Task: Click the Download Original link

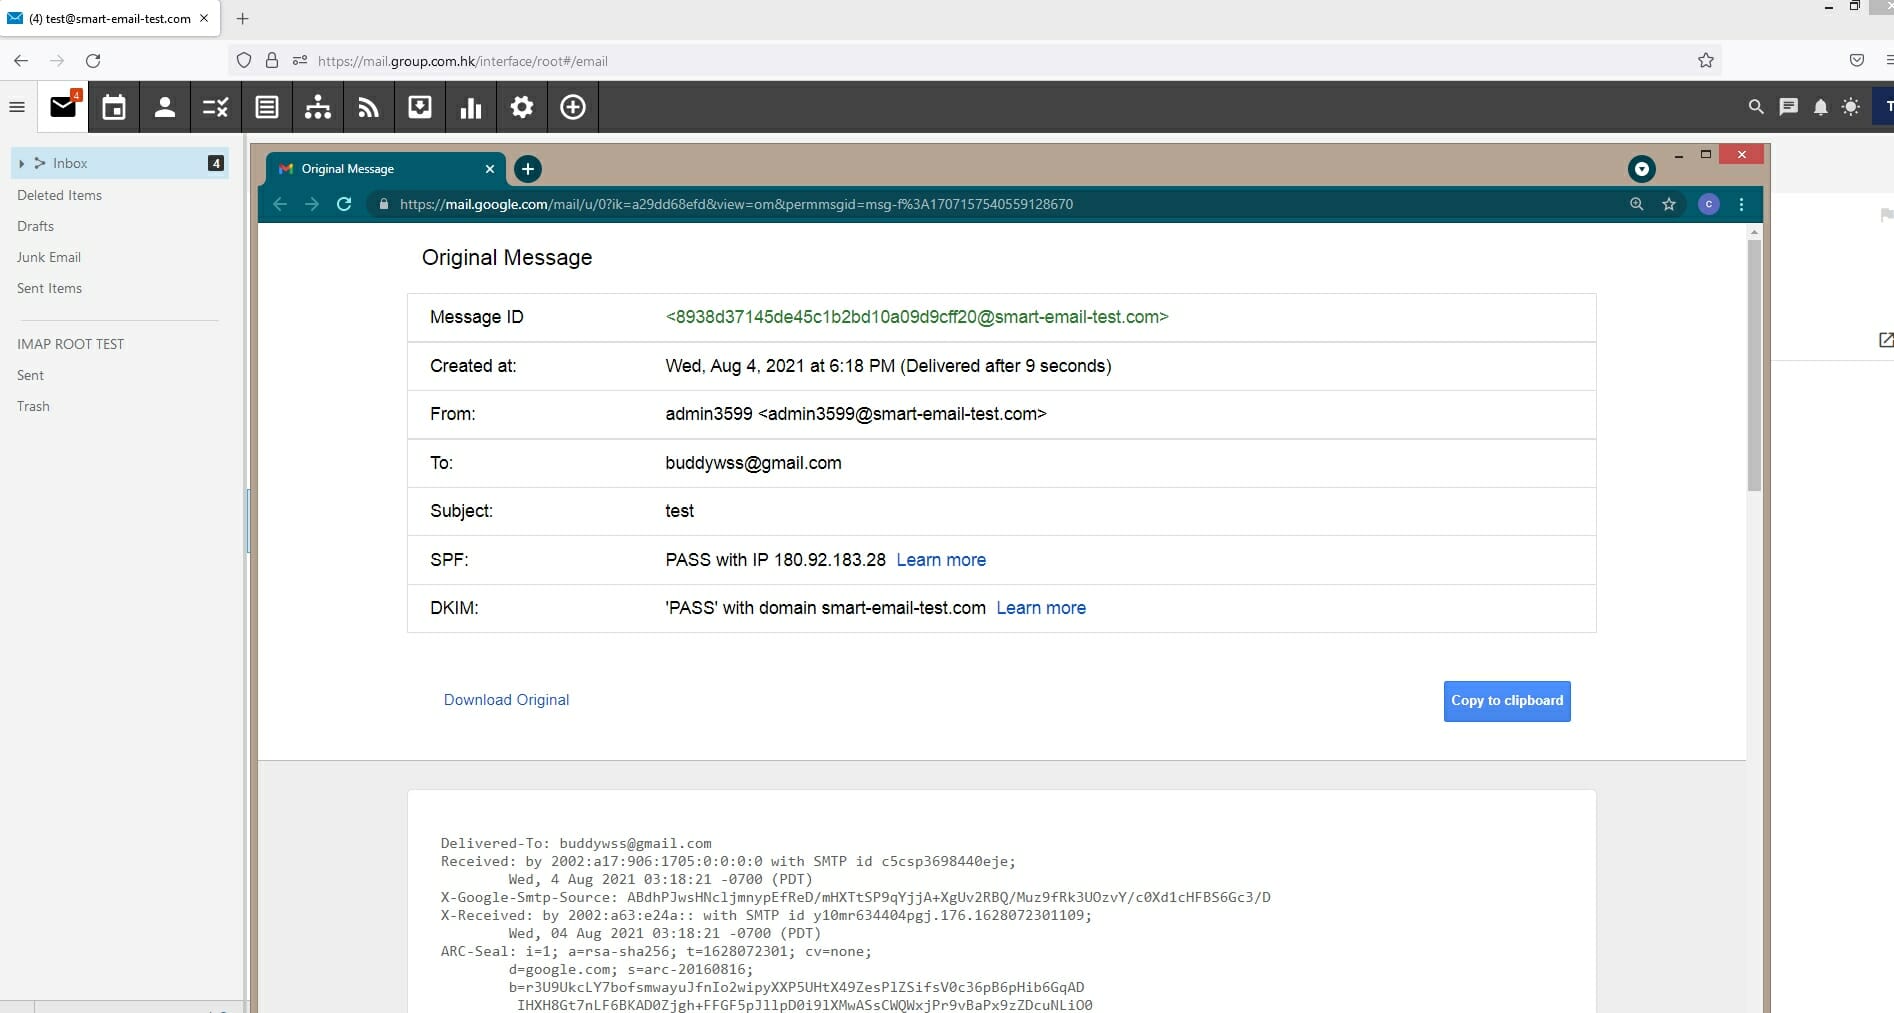Action: click(506, 700)
